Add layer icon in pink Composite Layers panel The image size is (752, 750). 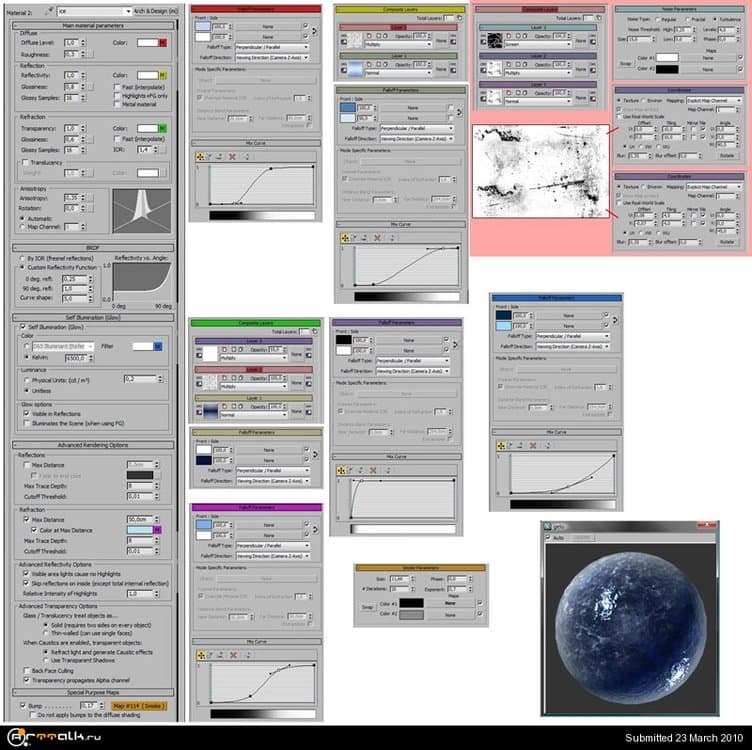click(x=599, y=18)
